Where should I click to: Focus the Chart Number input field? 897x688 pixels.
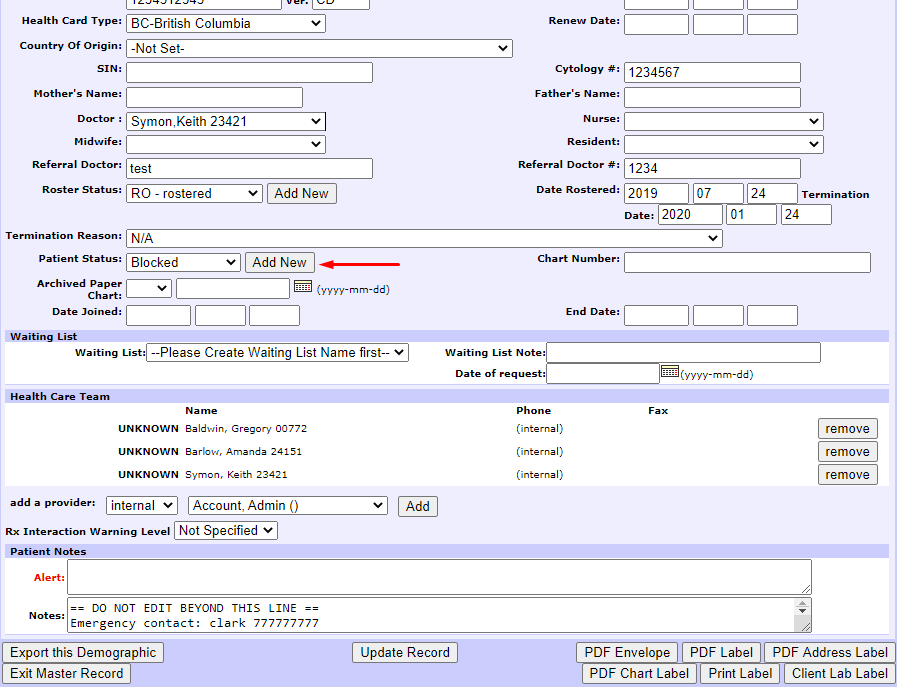746,262
